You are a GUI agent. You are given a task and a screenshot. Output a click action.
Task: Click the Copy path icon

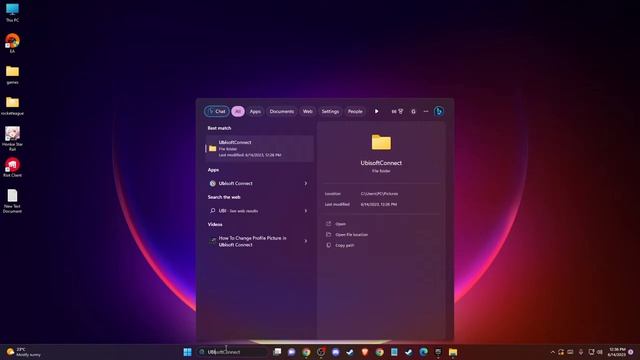point(329,245)
